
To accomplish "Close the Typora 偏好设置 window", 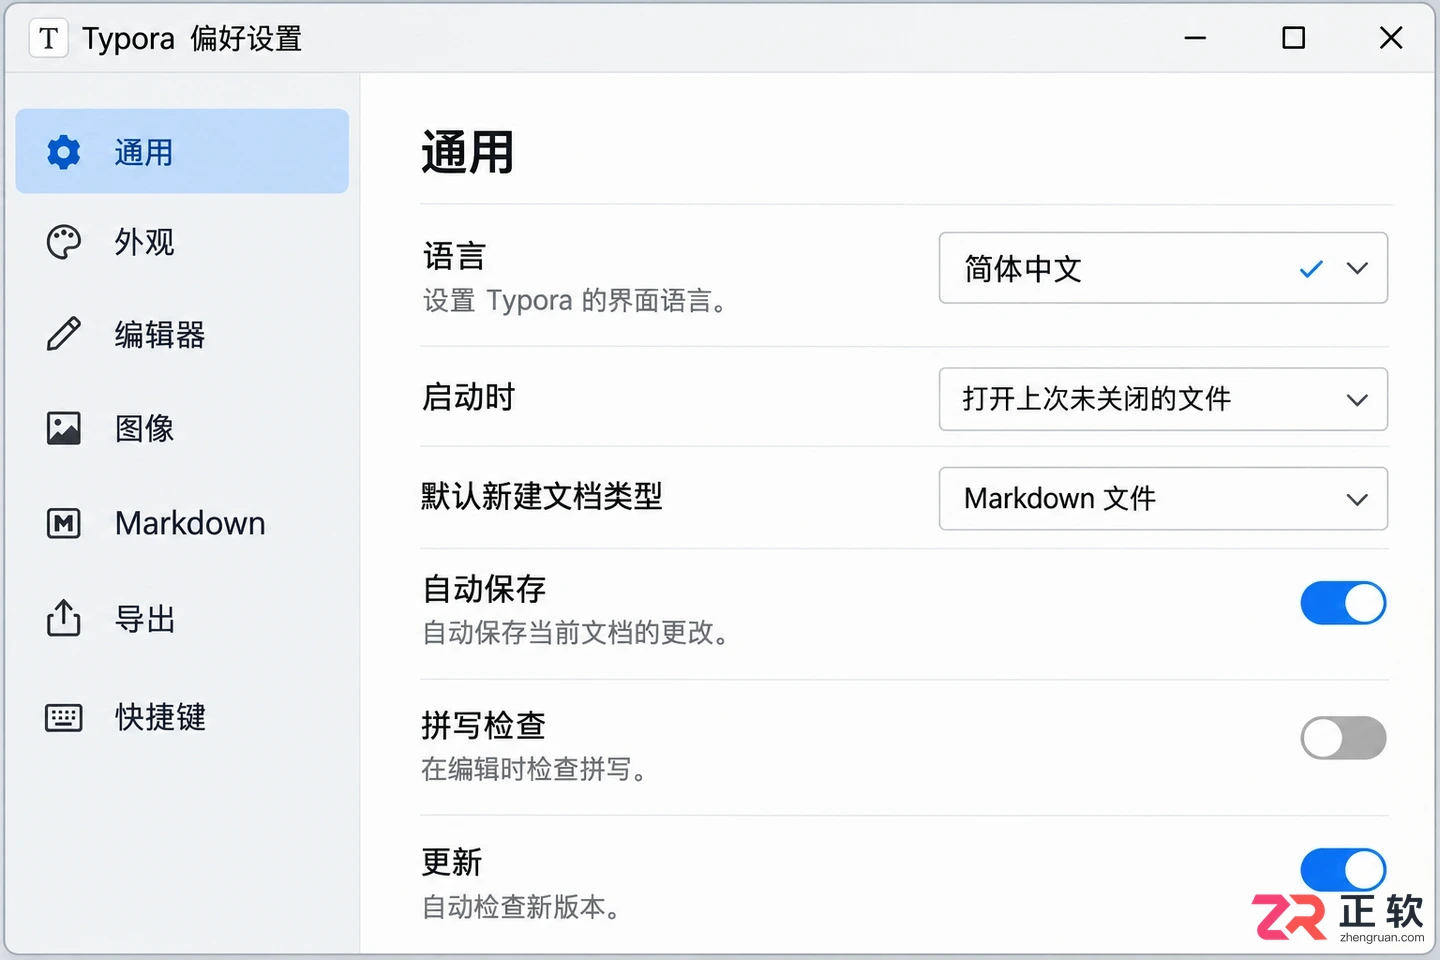I will coord(1391,38).
